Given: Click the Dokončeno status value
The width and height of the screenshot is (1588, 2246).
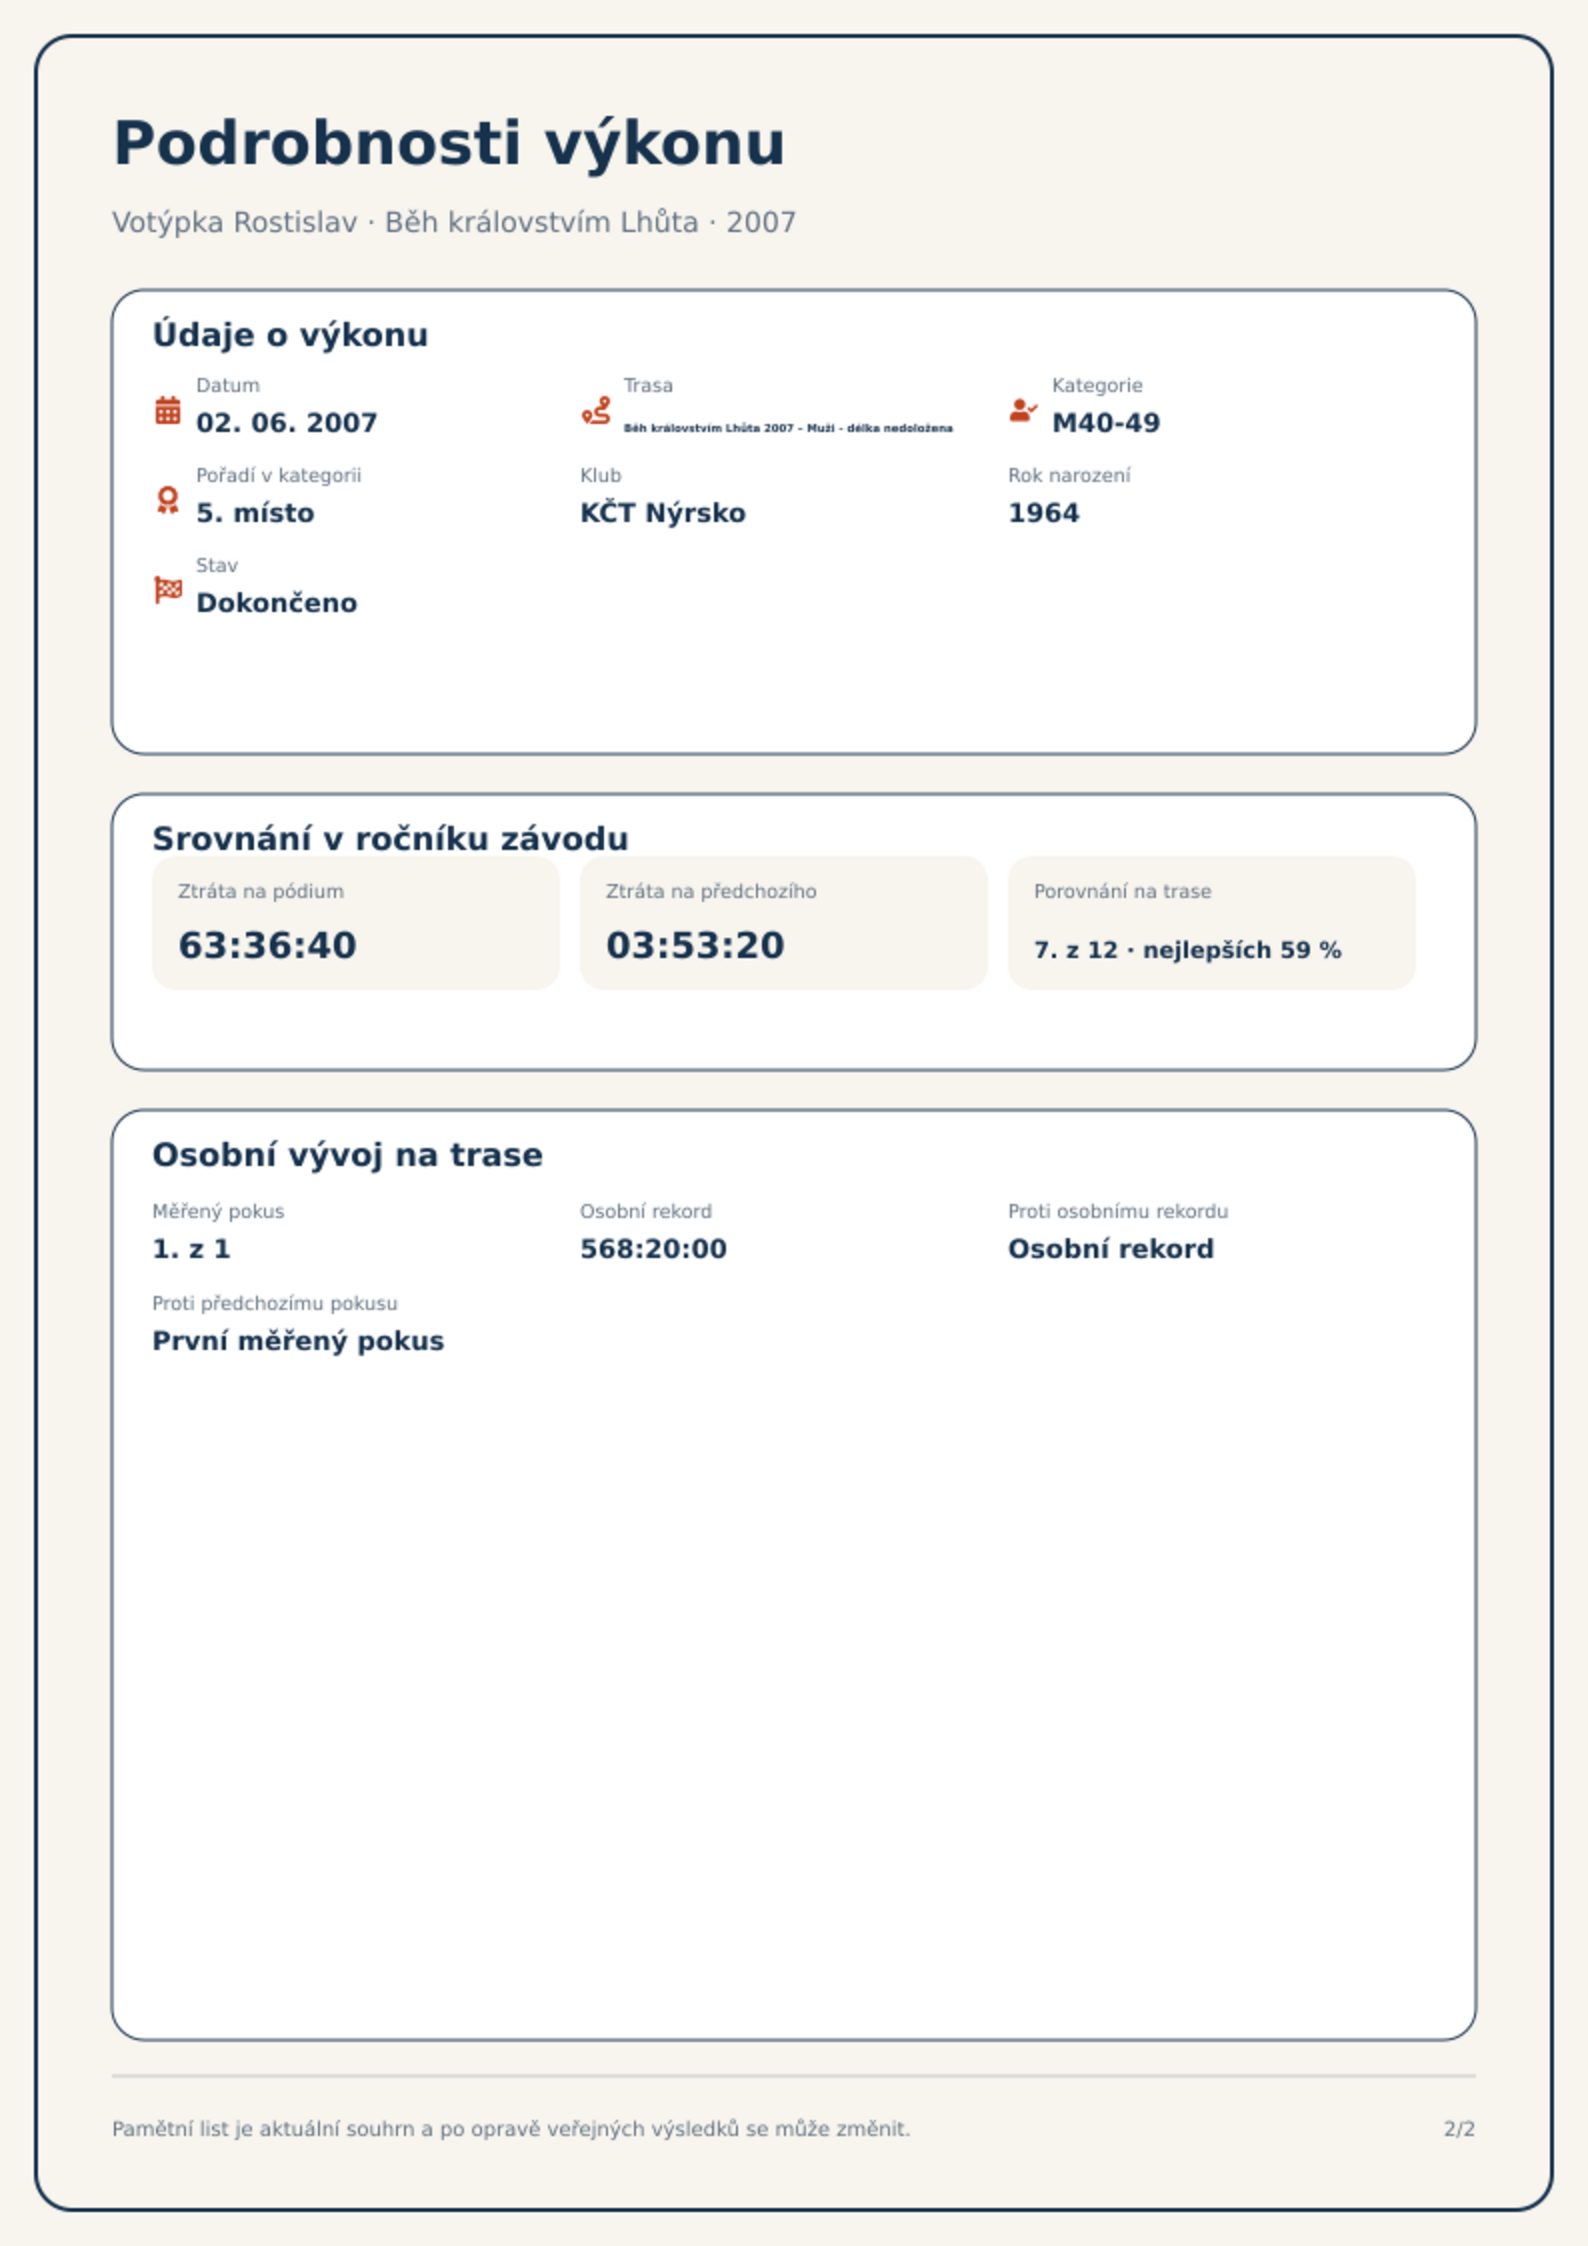Looking at the screenshot, I should pos(277,603).
